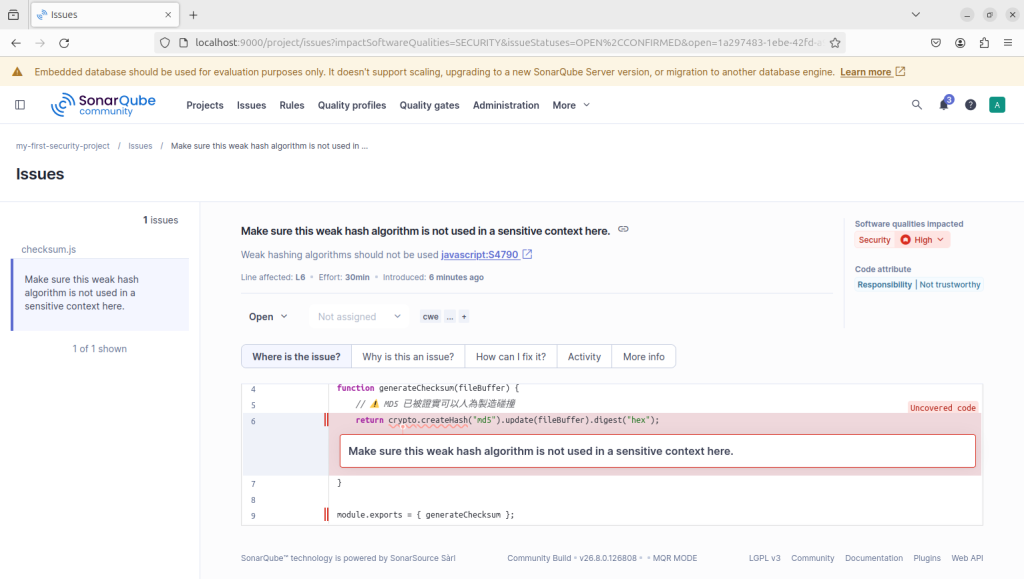The height and width of the screenshot is (579, 1024).
Task: Show more tags via ellipsis
Action: coord(450,317)
